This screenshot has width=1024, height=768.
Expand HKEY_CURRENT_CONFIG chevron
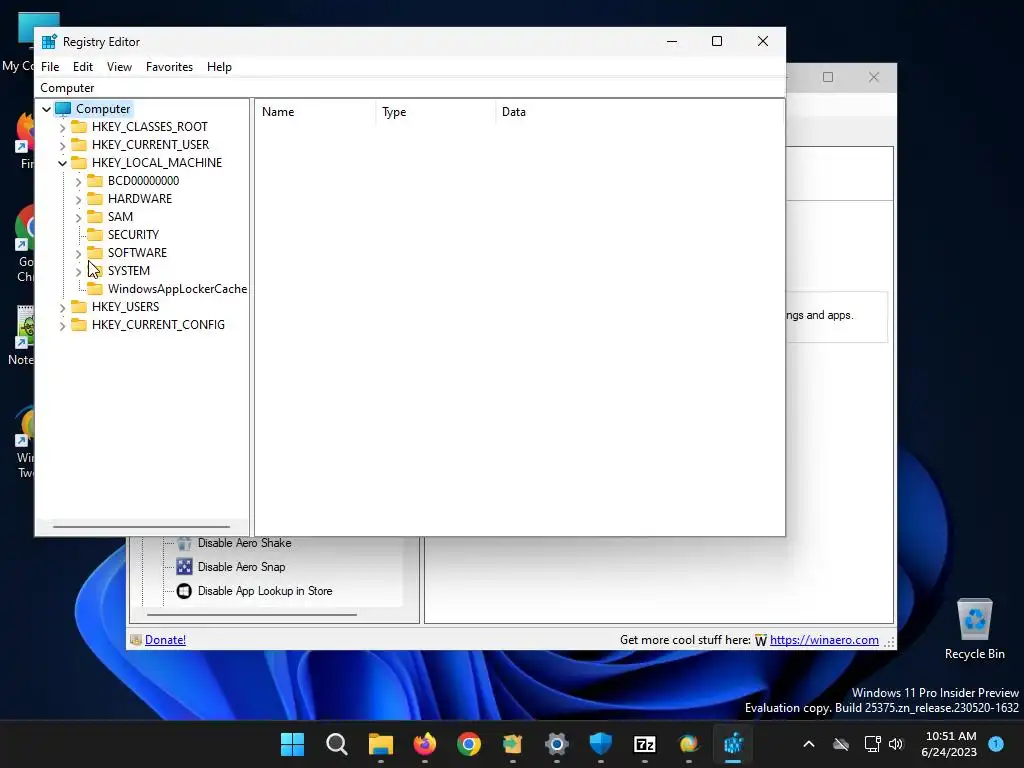pyautogui.click(x=63, y=325)
